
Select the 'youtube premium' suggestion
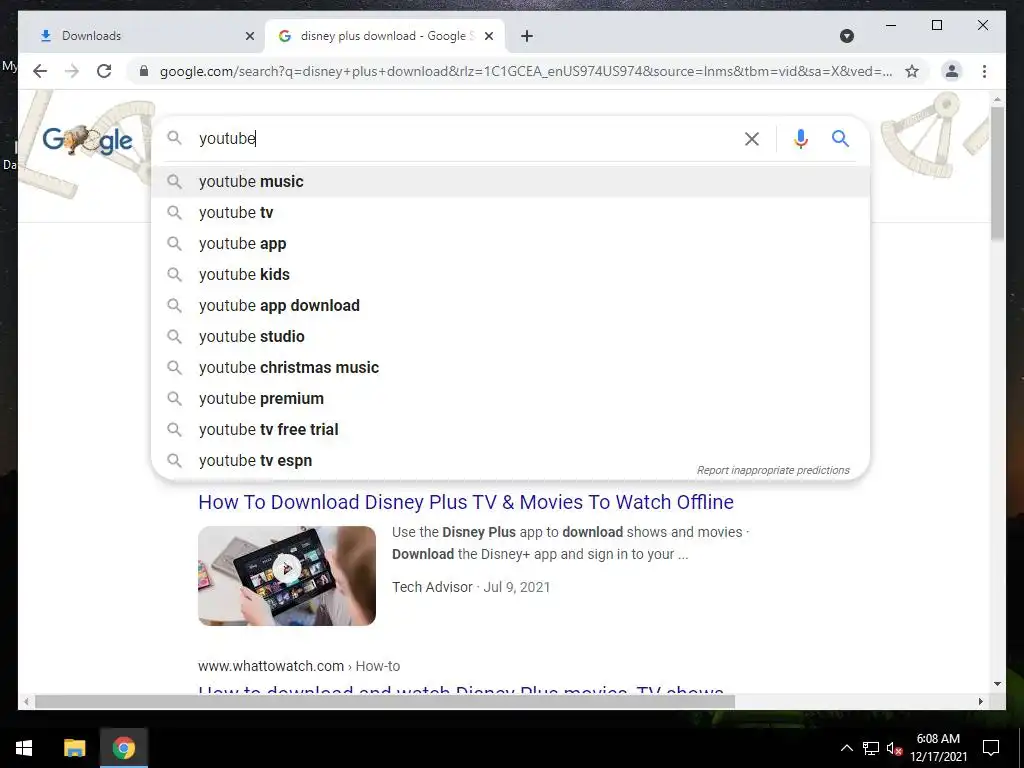(511, 398)
